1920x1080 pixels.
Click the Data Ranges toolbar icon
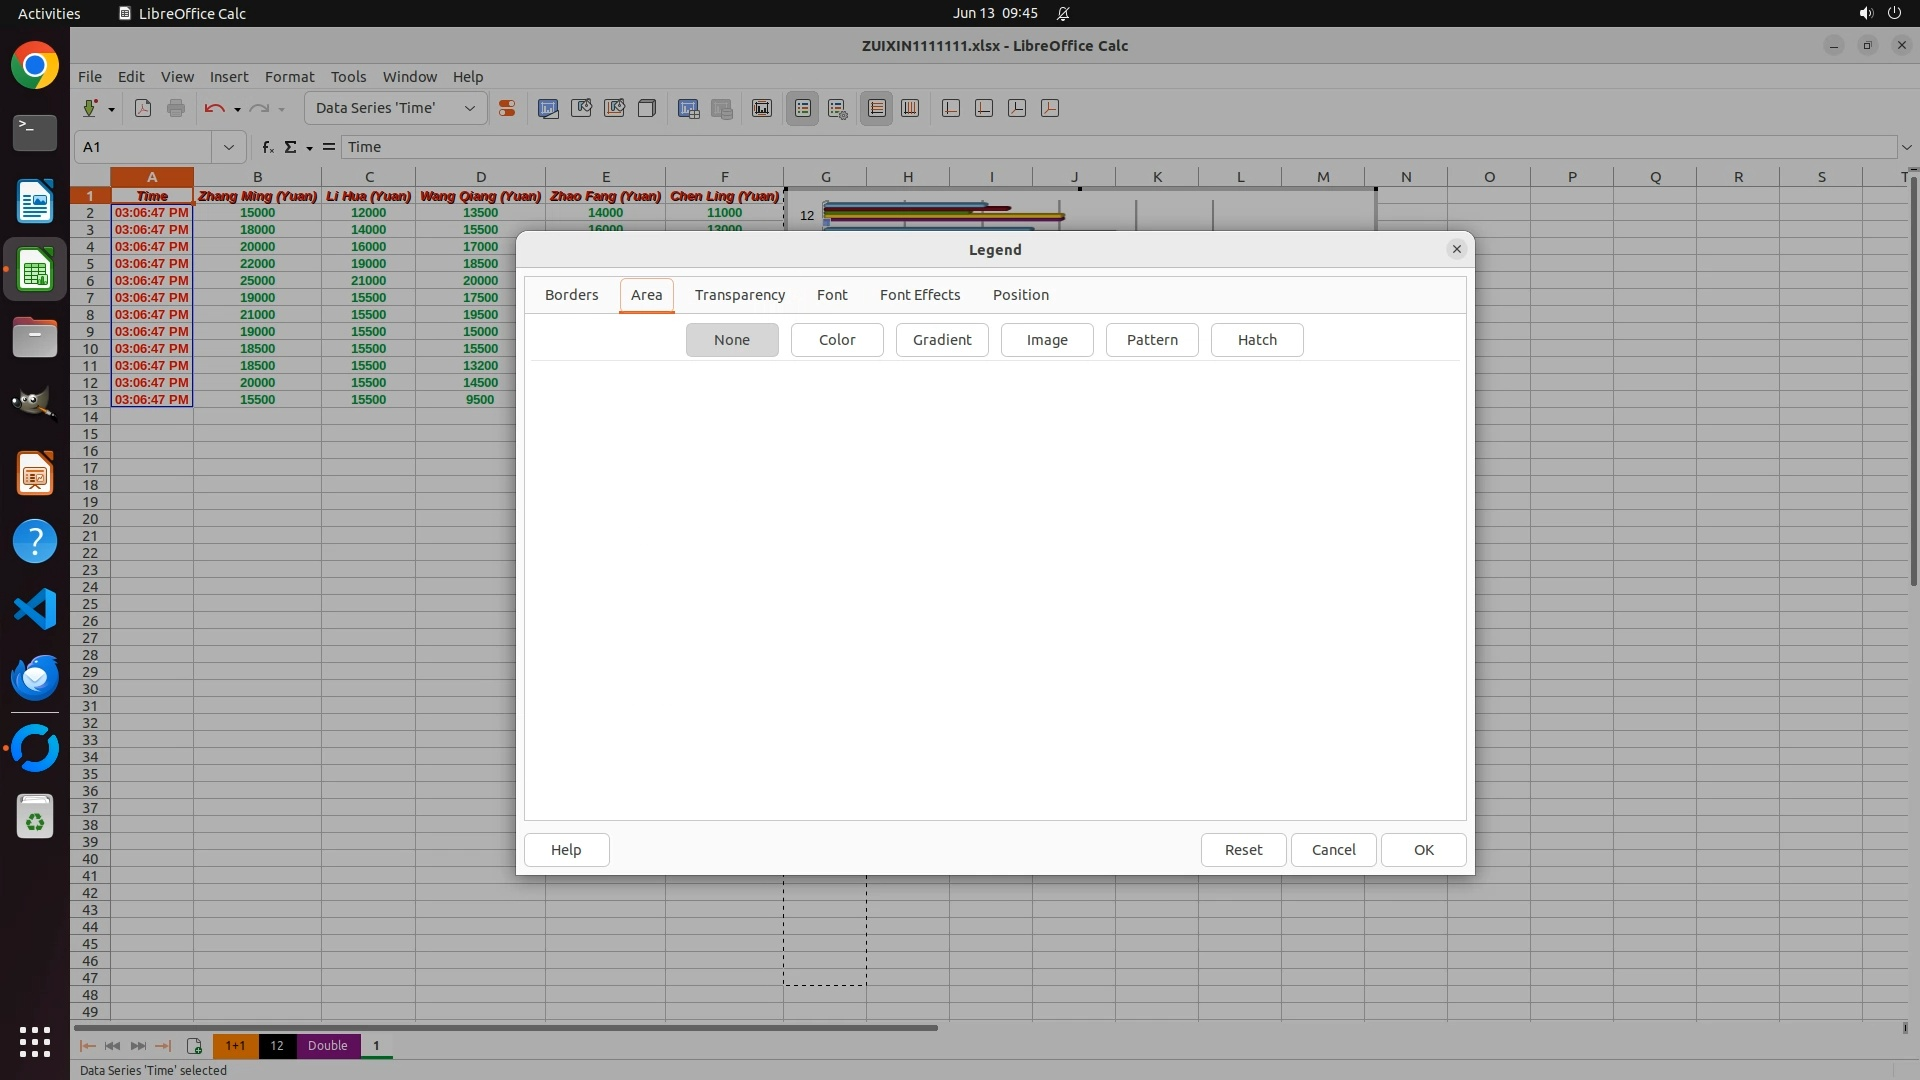[688, 108]
